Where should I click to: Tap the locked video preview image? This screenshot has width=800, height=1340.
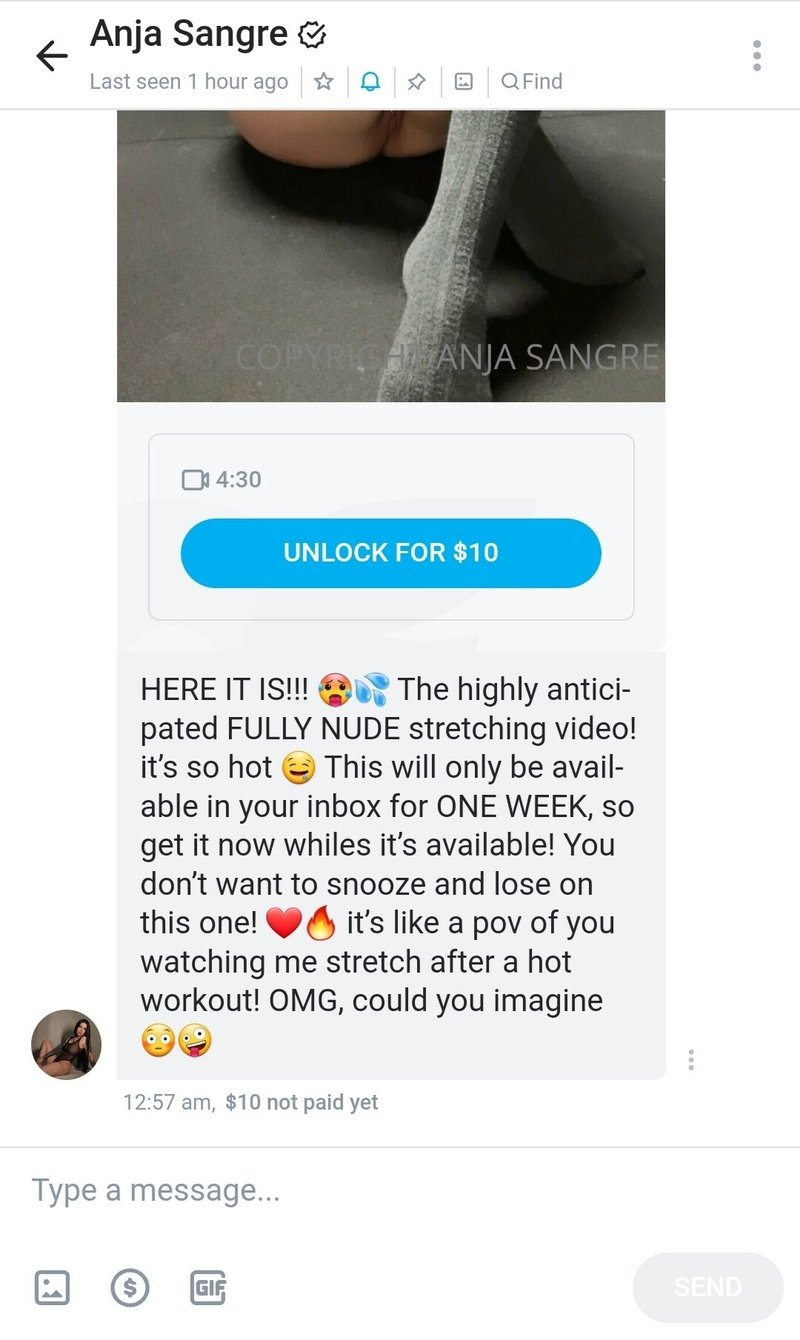point(391,256)
